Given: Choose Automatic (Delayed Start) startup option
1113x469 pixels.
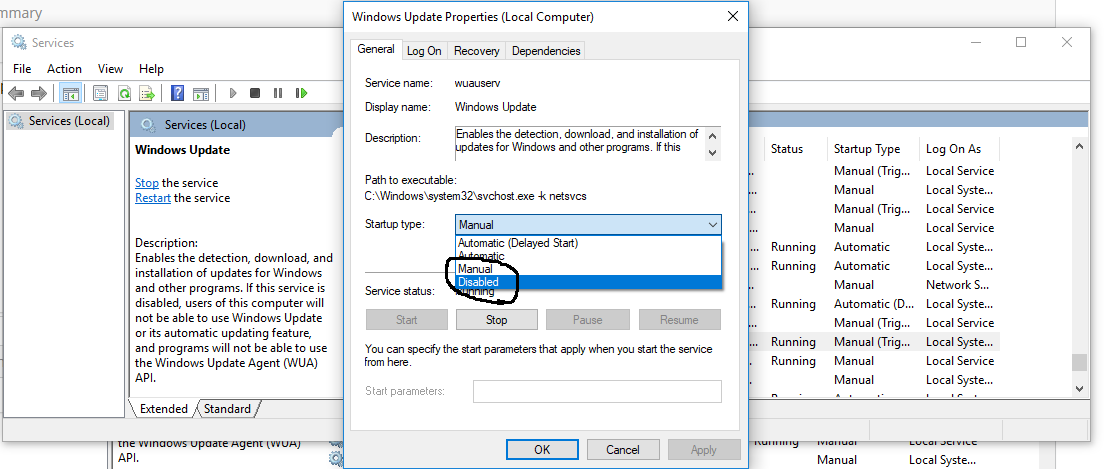Looking at the screenshot, I should (x=588, y=243).
